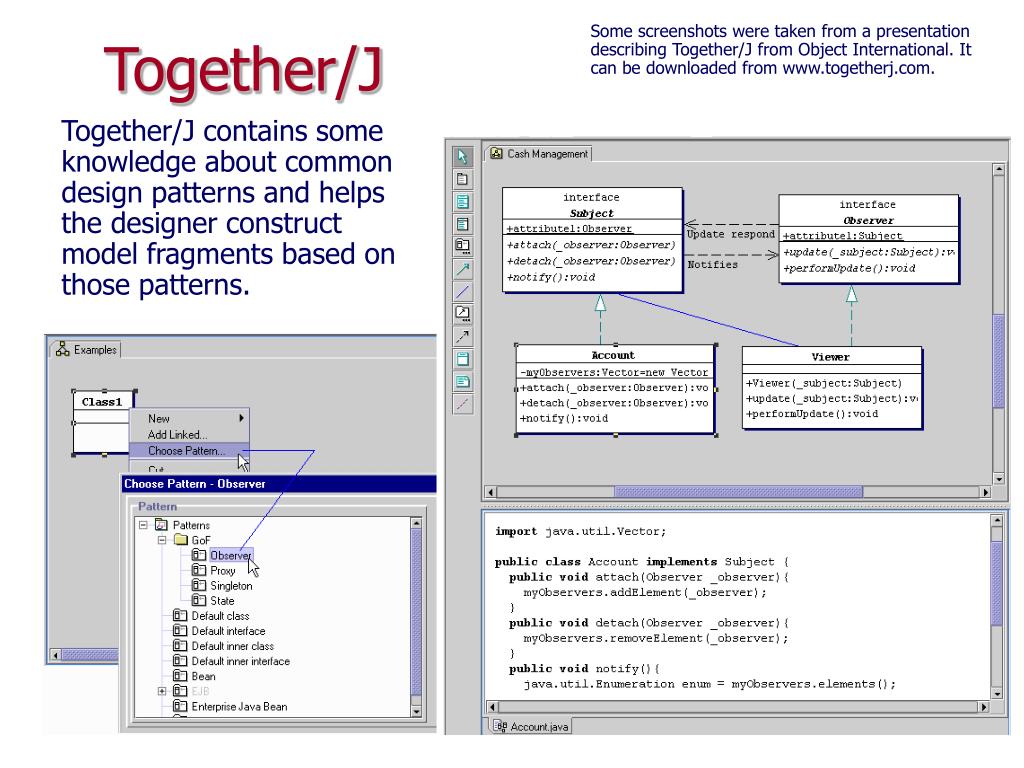
Task: Select Observer in the GoF pattern list
Action: [x=231, y=555]
